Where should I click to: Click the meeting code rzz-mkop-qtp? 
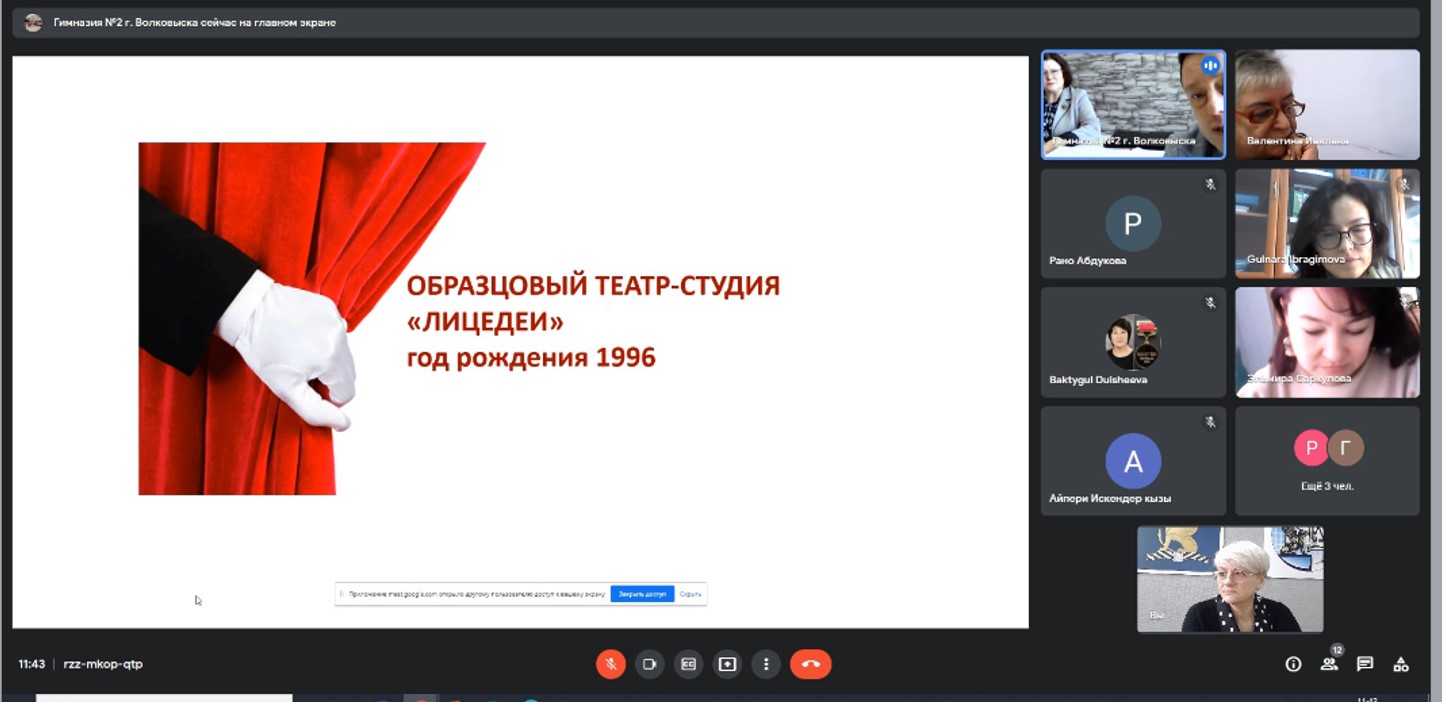(x=103, y=664)
